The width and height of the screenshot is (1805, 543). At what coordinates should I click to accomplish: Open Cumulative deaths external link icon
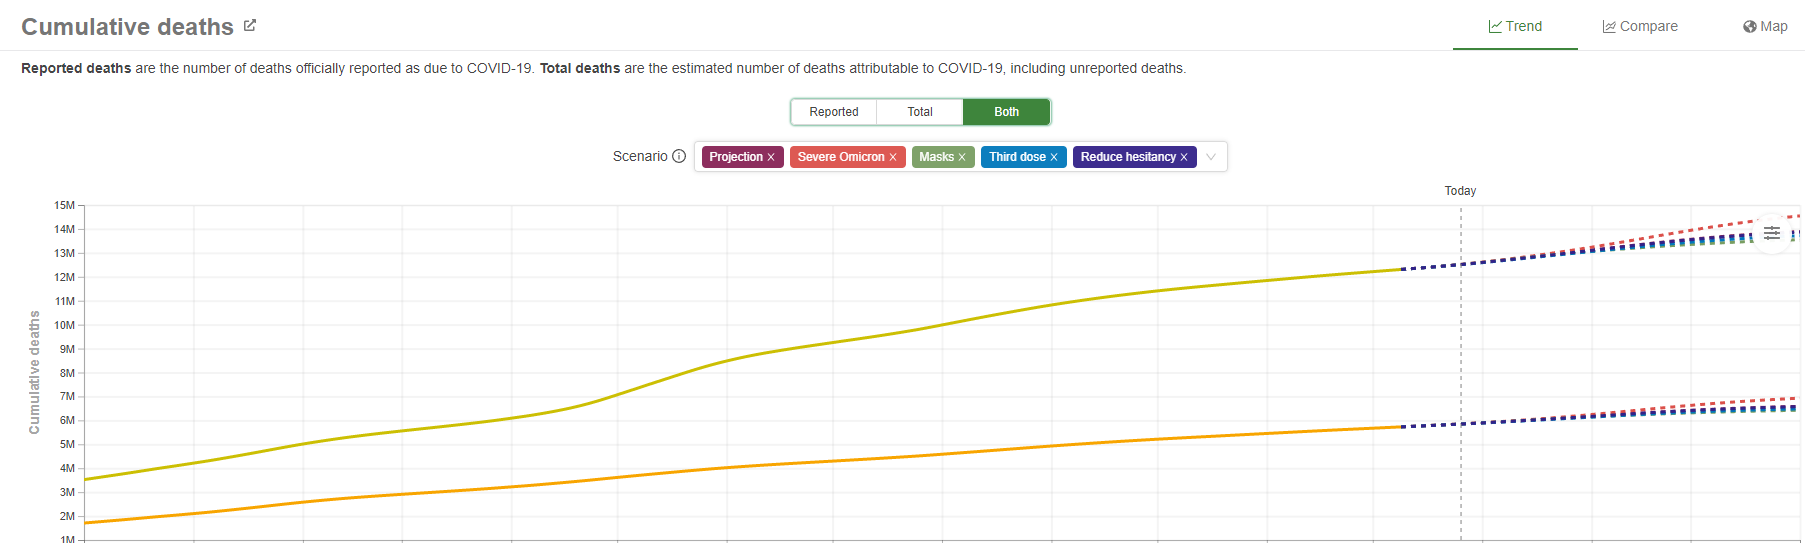pos(250,26)
